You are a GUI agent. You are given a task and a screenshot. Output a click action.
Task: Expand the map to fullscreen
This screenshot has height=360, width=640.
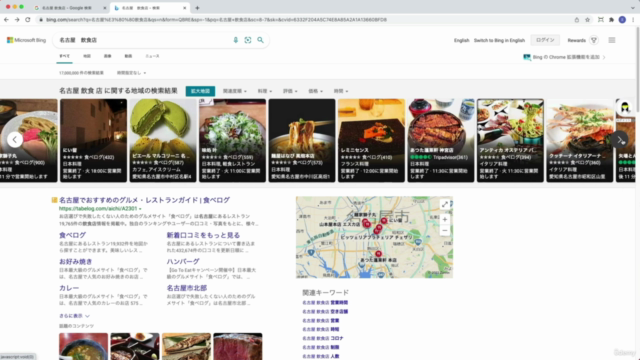pos(444,204)
